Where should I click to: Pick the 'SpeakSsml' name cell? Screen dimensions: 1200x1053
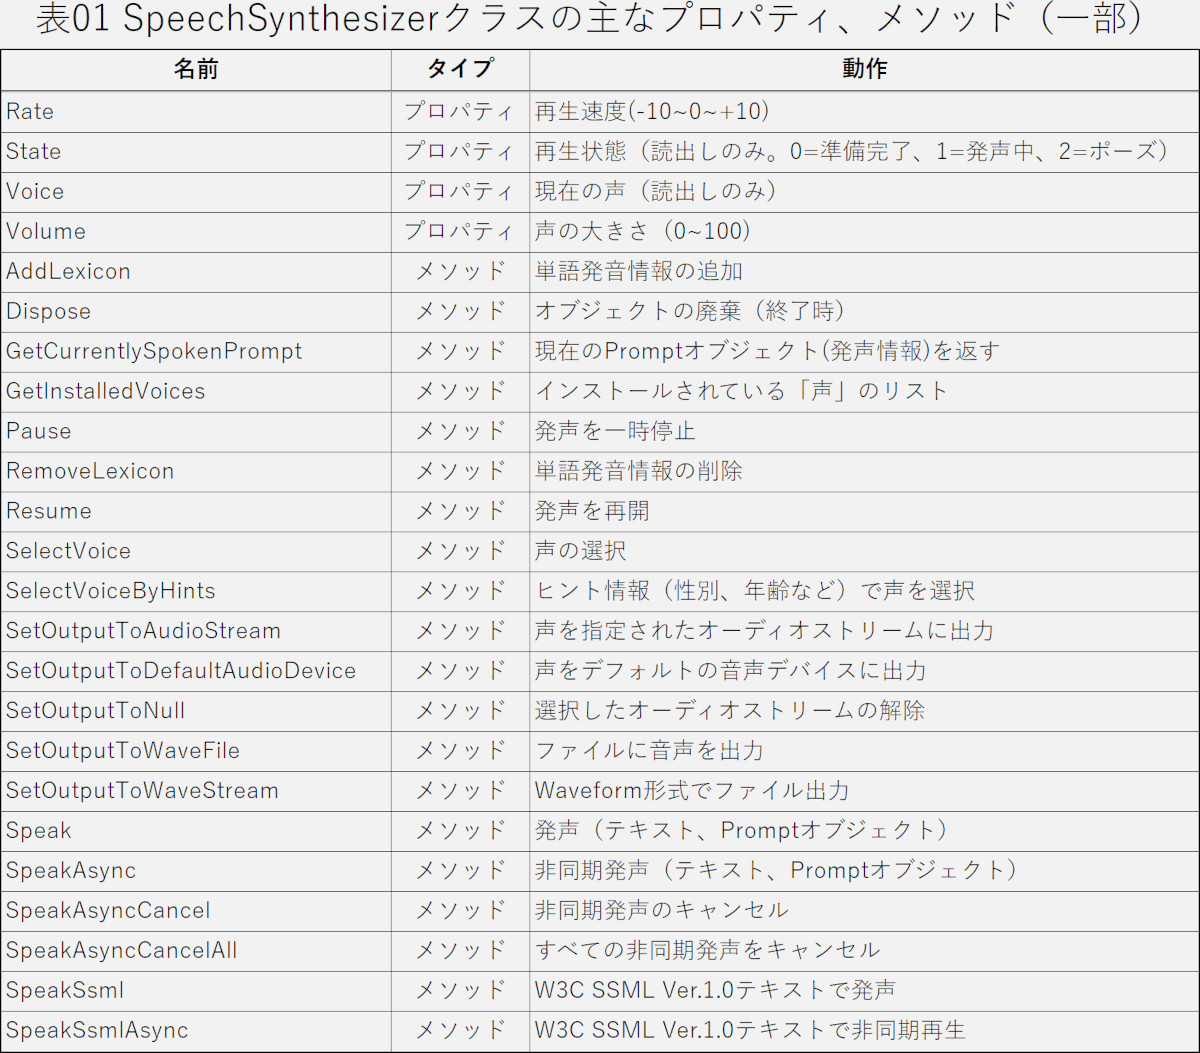[x=196, y=991]
